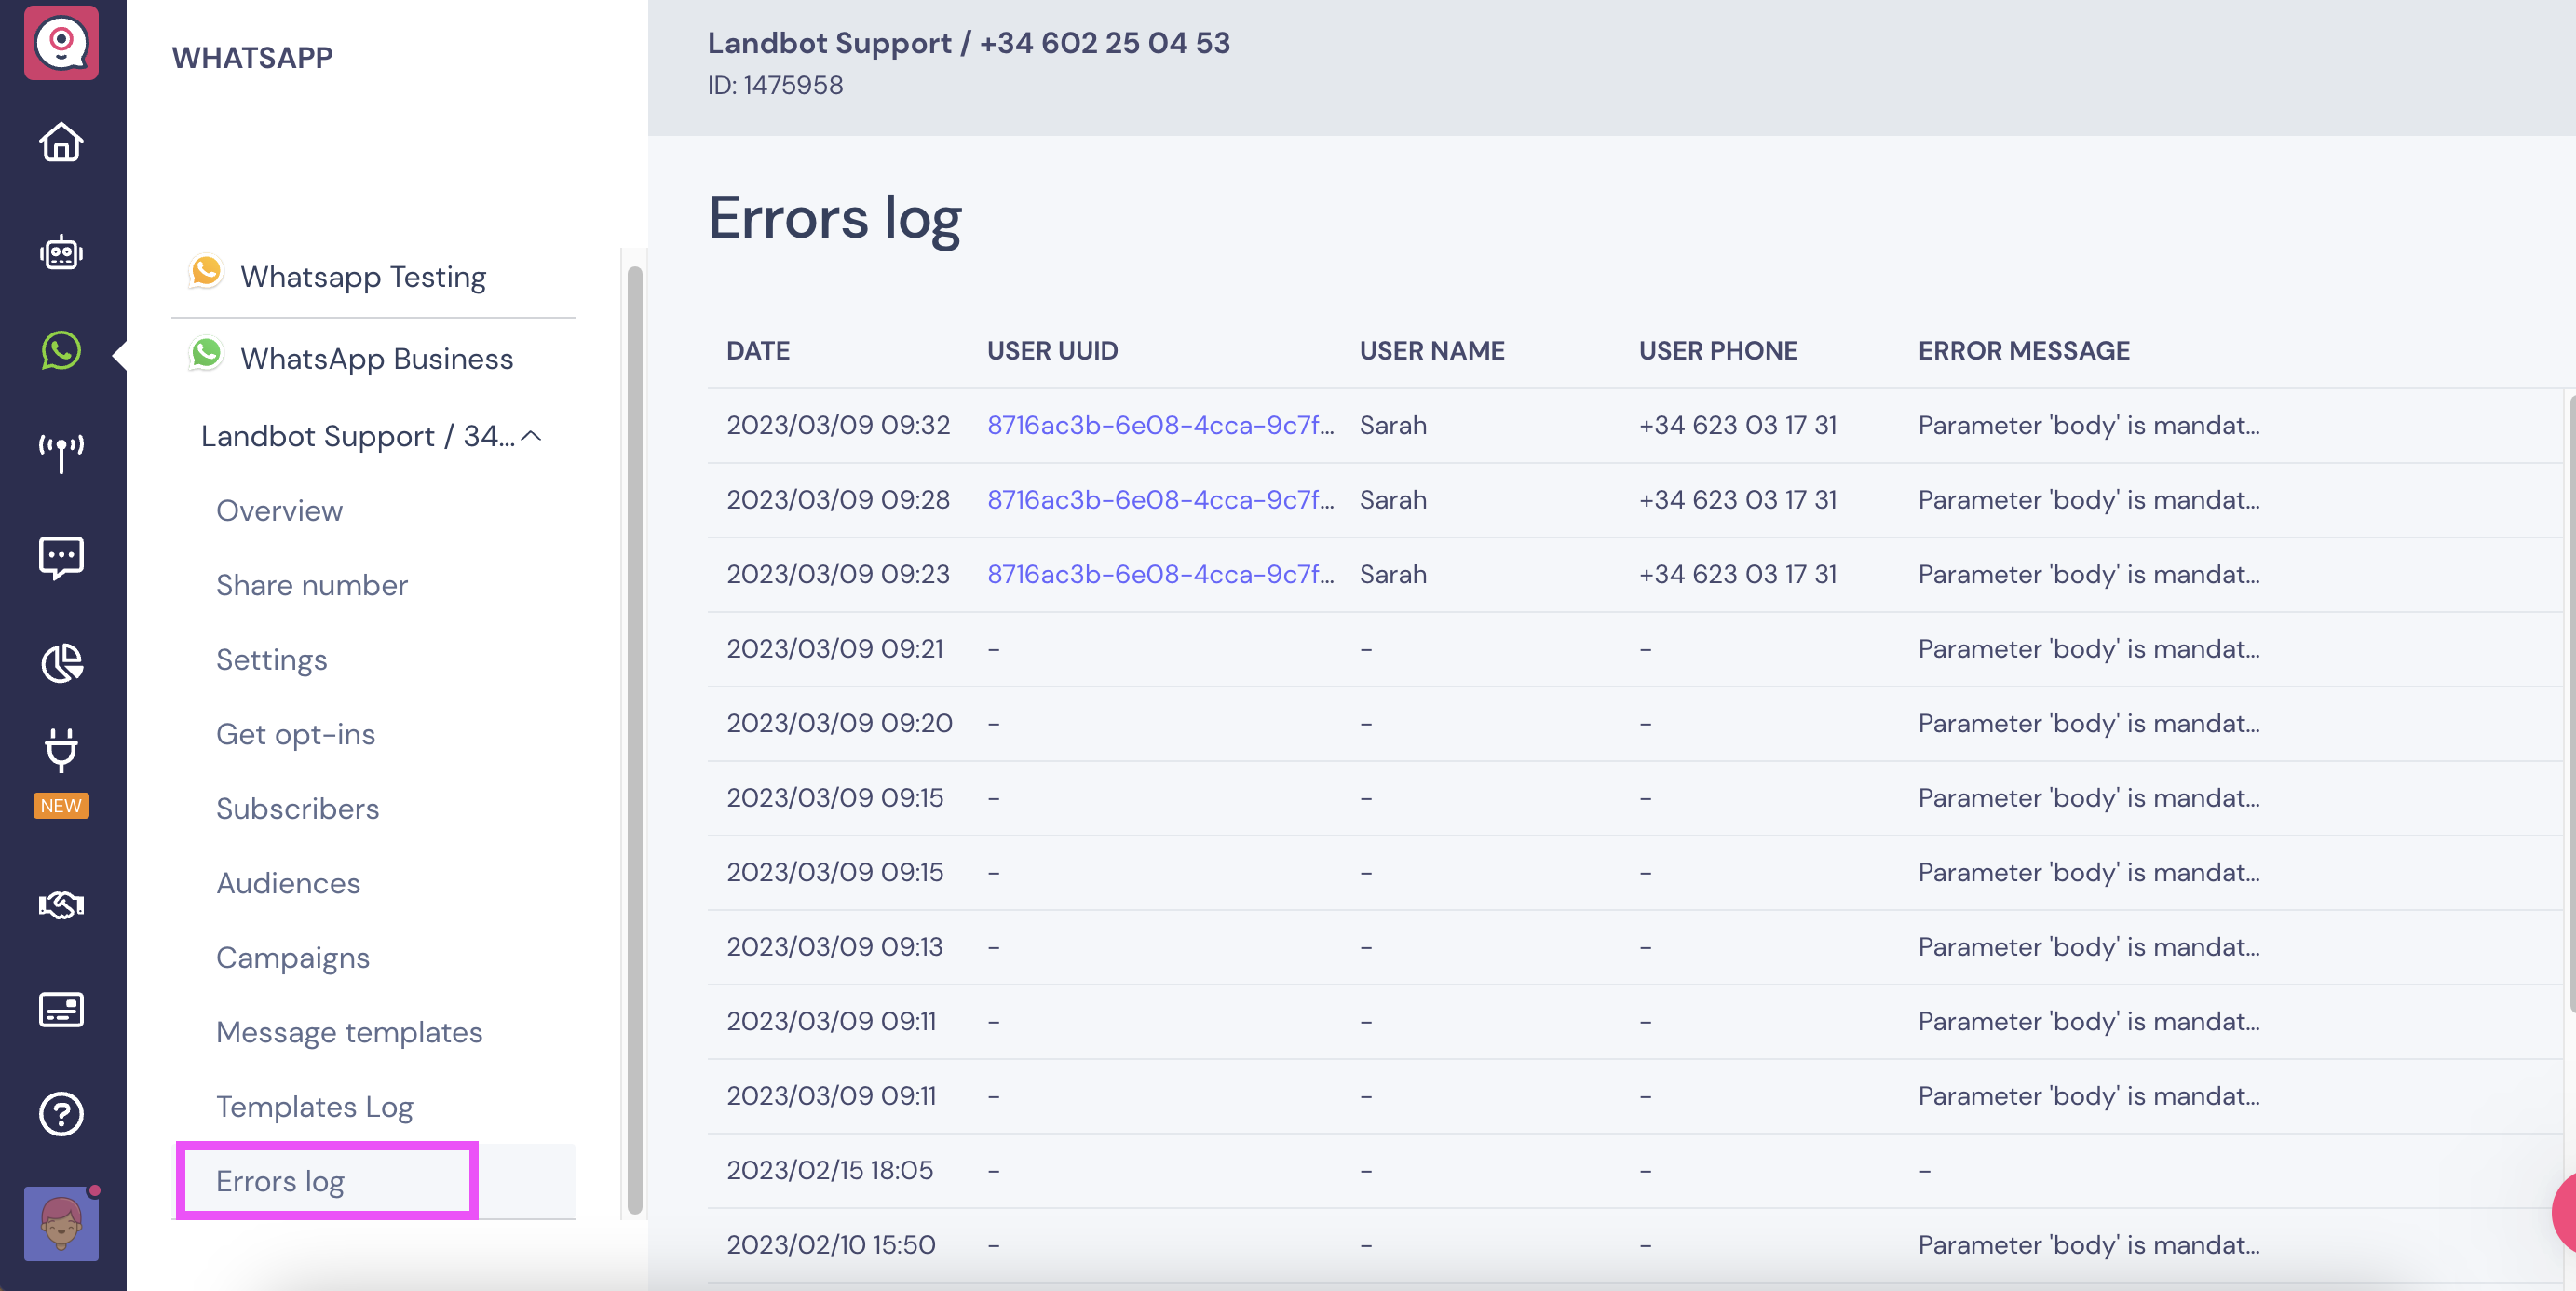The width and height of the screenshot is (2576, 1291).
Task: Open Whatsapp Testing channel
Action: click(x=363, y=277)
